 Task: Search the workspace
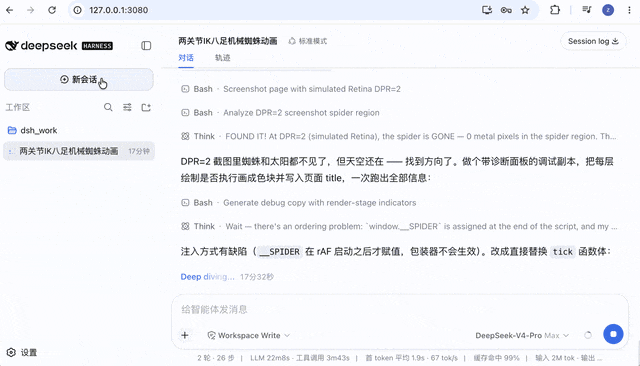click(x=108, y=107)
